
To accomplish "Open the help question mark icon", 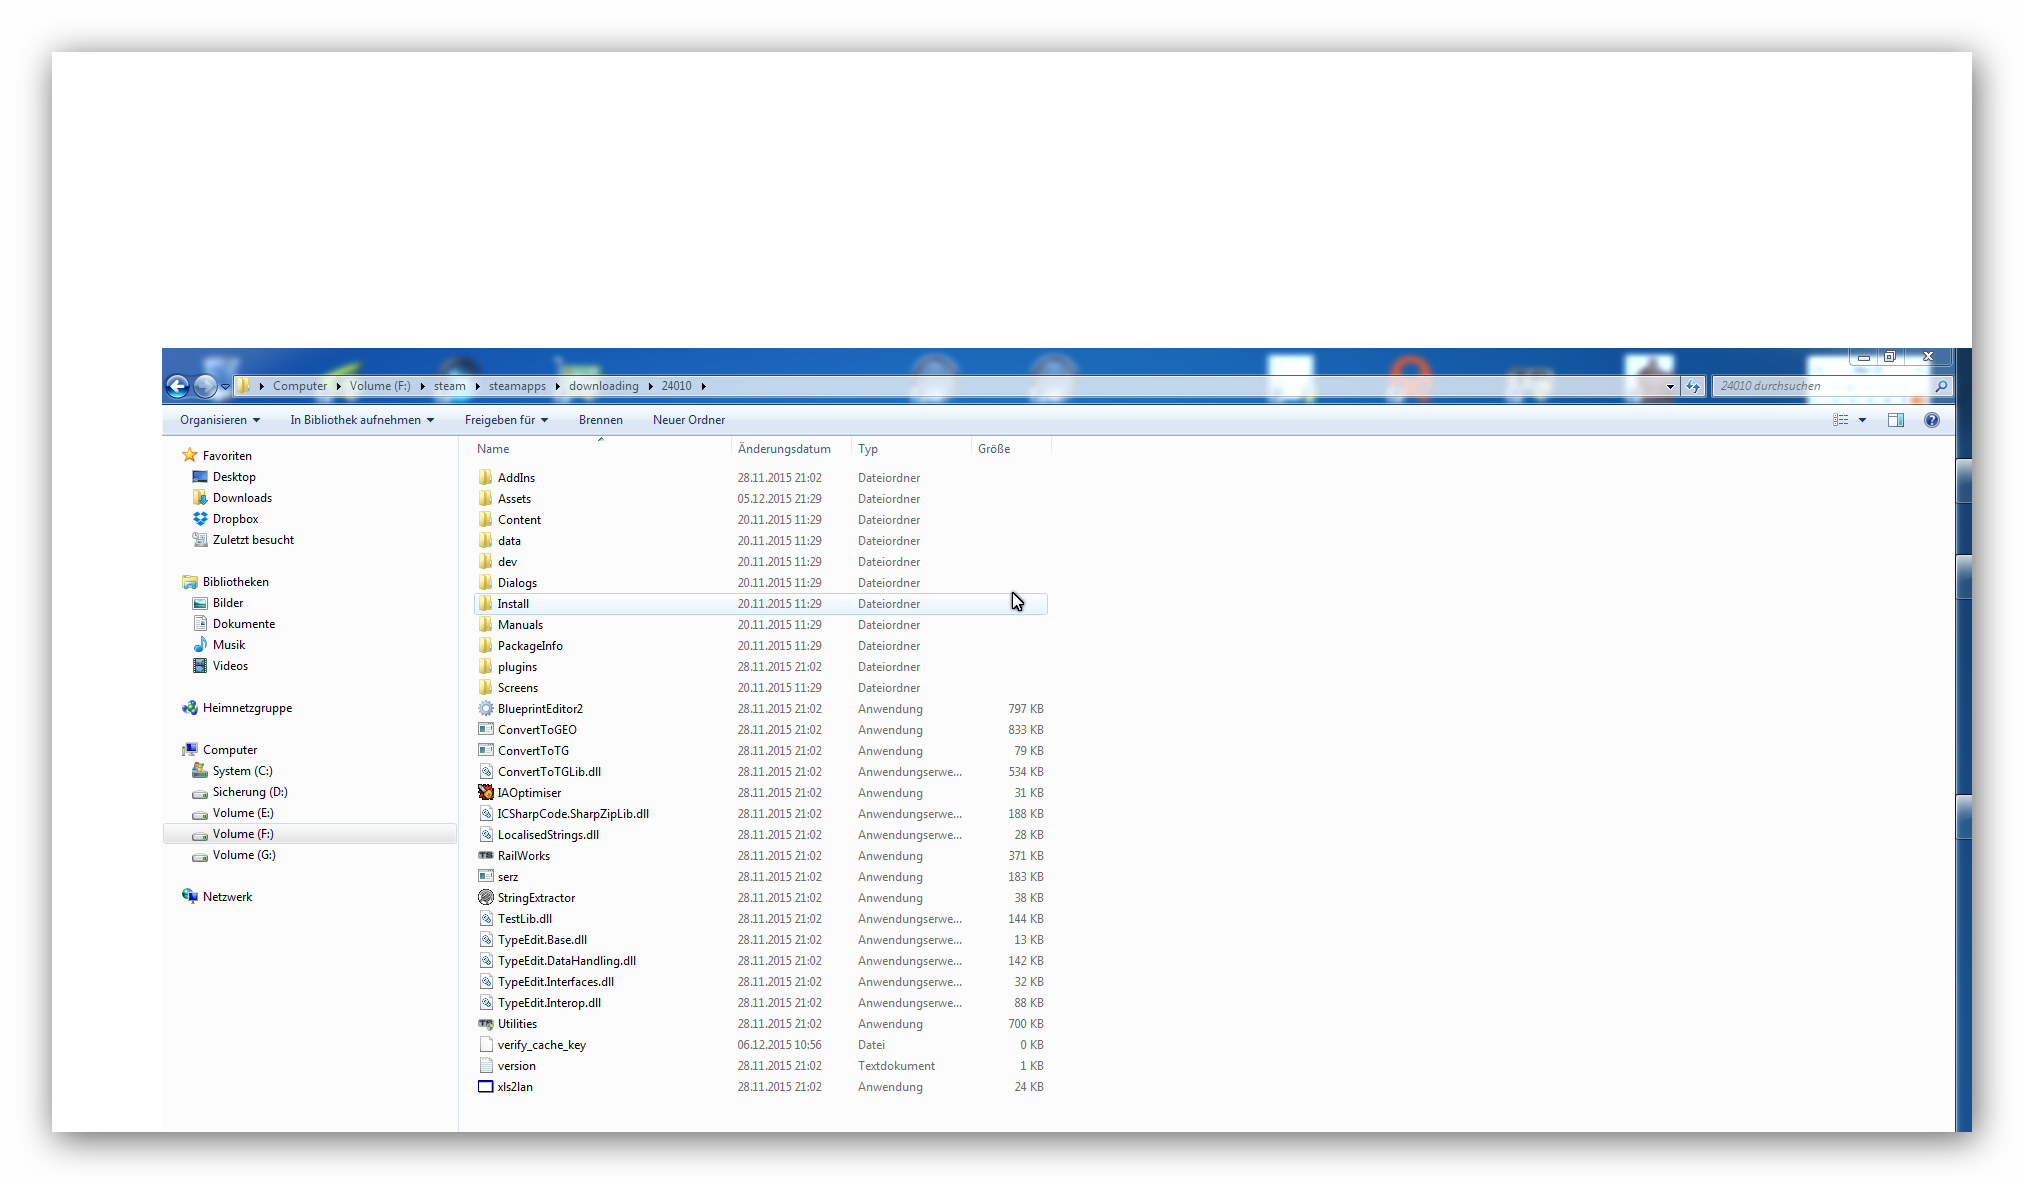I will tap(1931, 420).
